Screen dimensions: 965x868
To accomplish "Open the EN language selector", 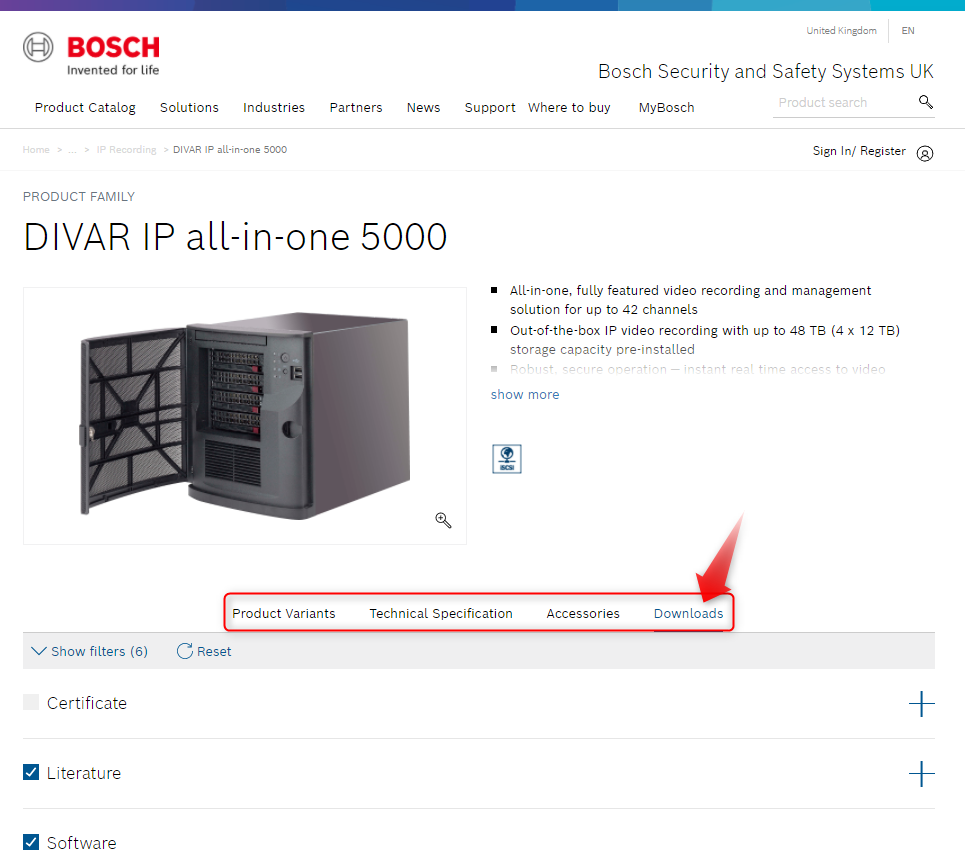I will (x=907, y=31).
